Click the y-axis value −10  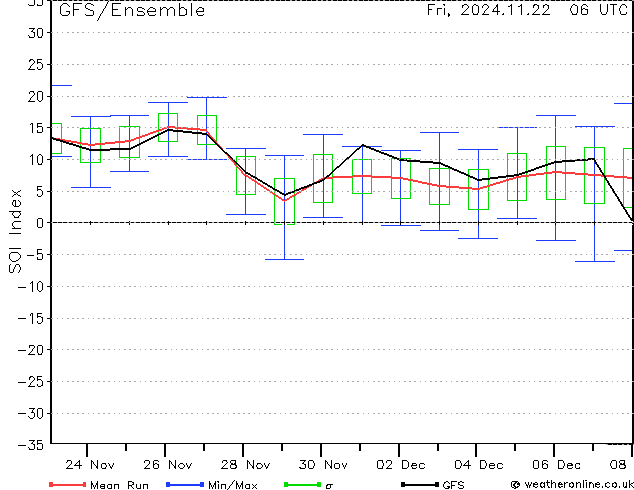[x=31, y=287]
